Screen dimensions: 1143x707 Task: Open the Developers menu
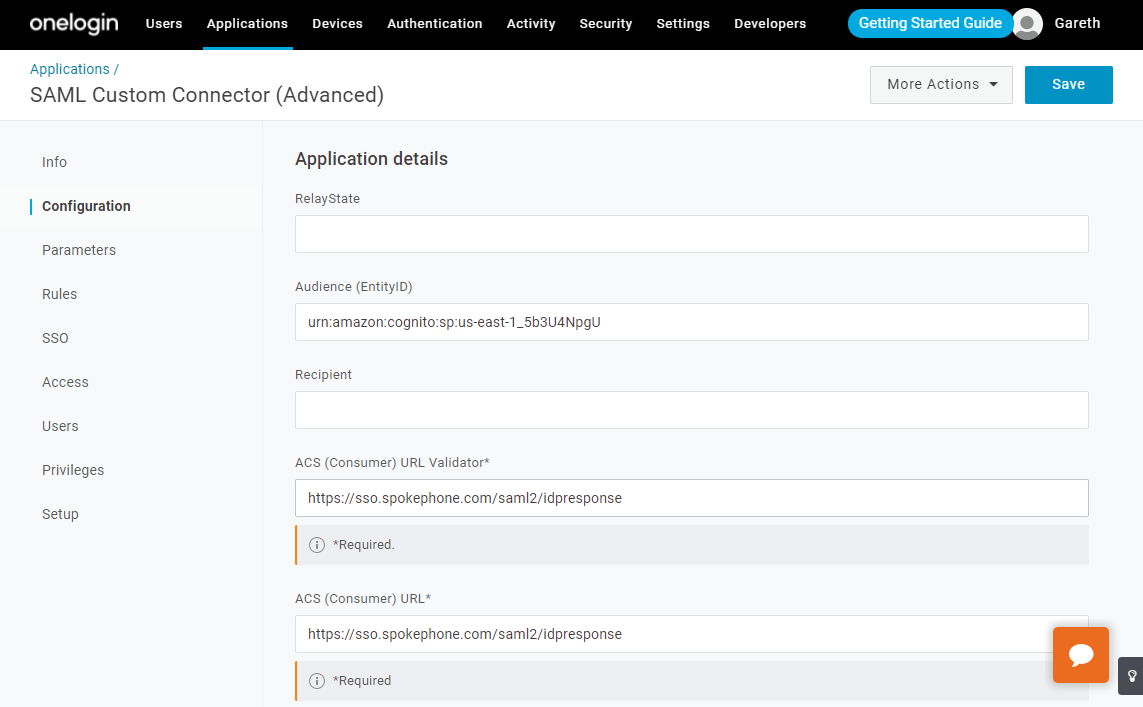(x=770, y=23)
